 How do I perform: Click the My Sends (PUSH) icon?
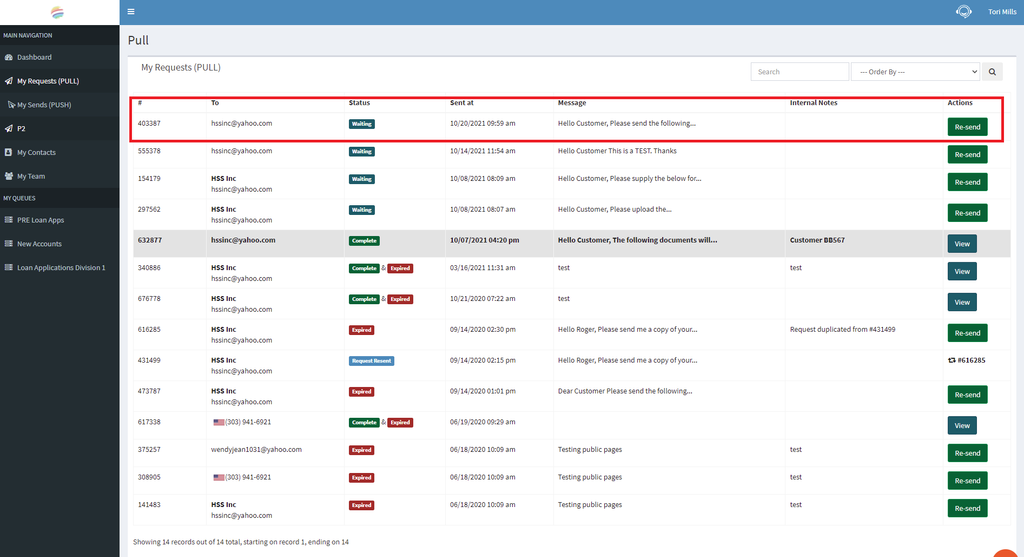click(11, 104)
